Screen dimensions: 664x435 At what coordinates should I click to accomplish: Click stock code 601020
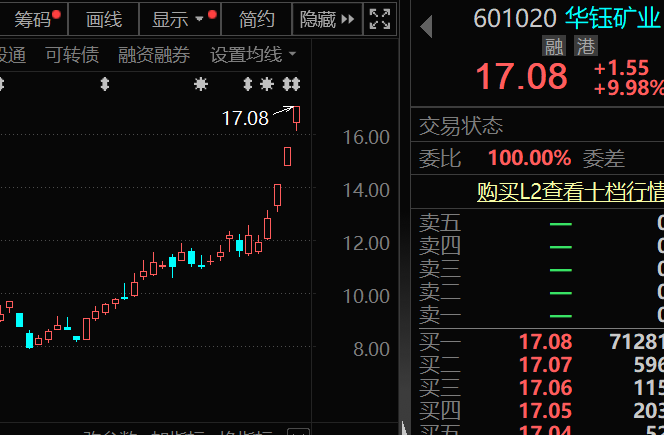515,19
